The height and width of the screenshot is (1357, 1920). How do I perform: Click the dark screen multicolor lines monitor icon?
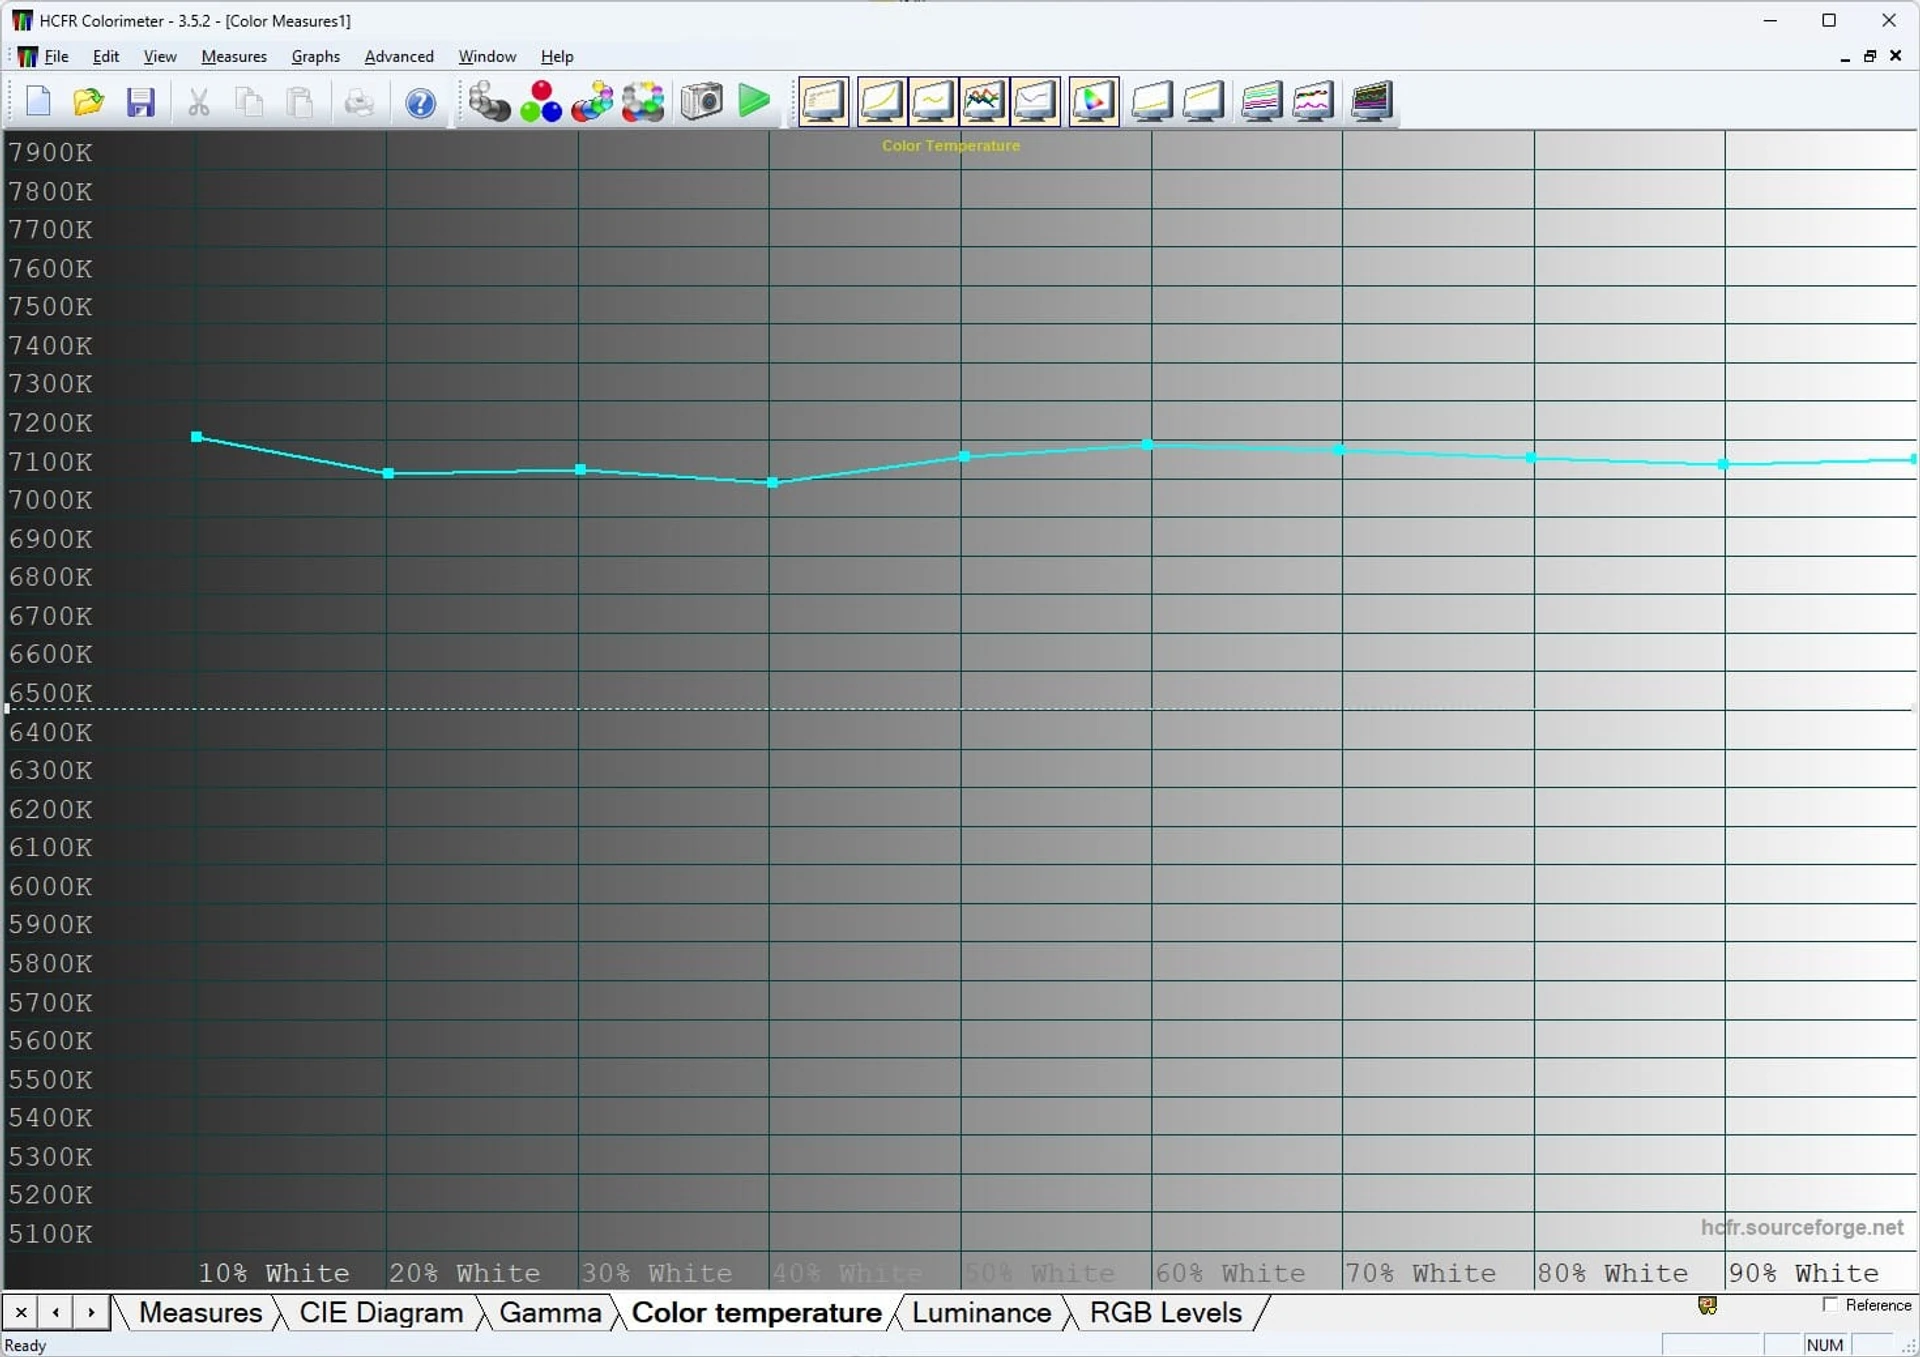(x=1372, y=101)
